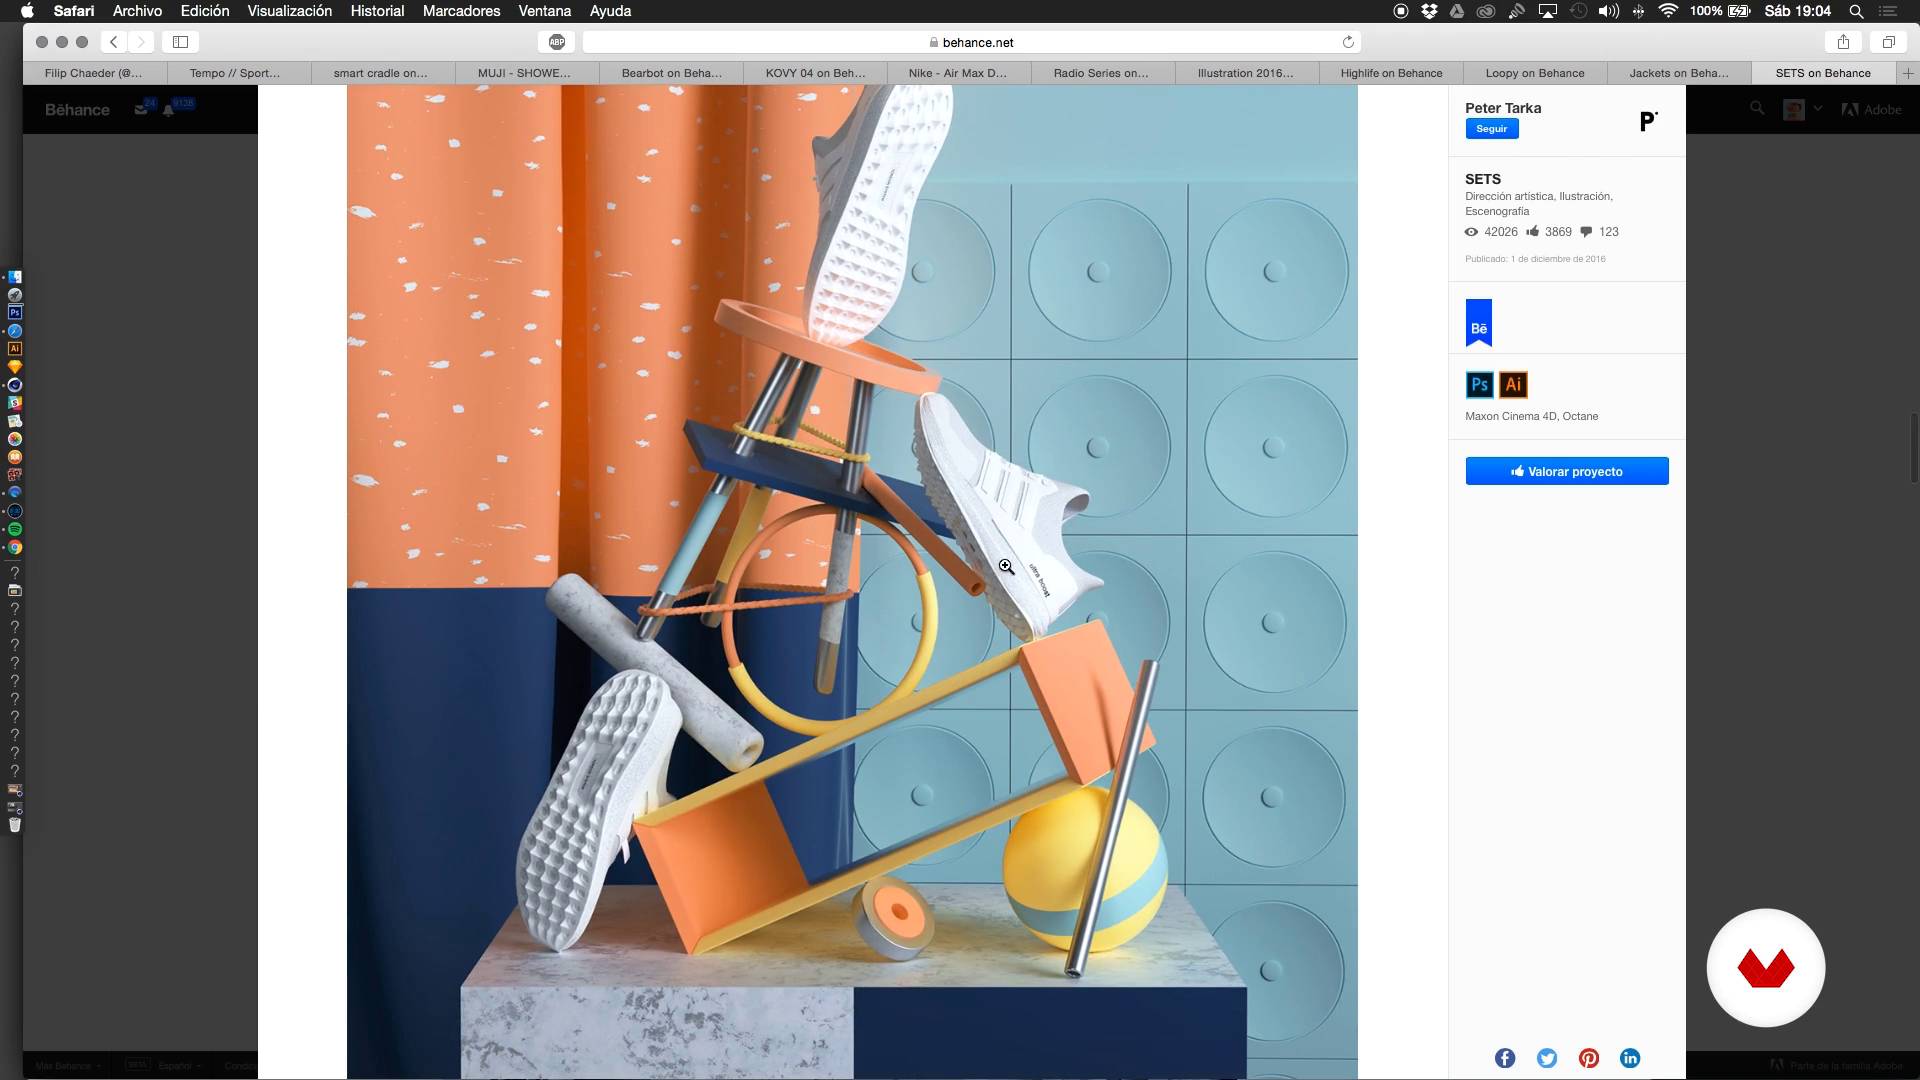
Task: Switch to the Jackets on Behance tab
Action: (x=1678, y=73)
